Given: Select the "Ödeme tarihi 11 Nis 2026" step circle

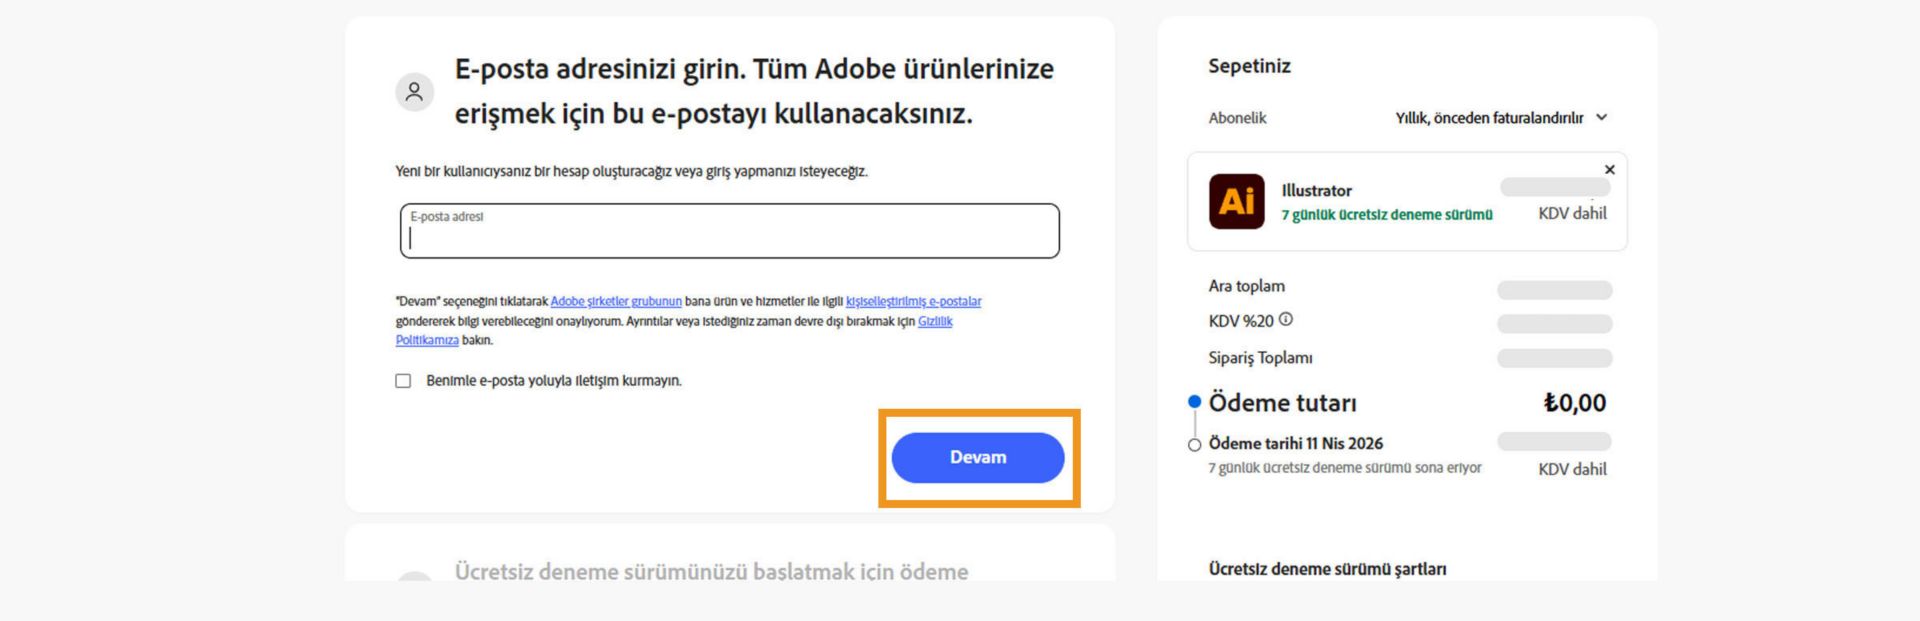Looking at the screenshot, I should coord(1192,442).
